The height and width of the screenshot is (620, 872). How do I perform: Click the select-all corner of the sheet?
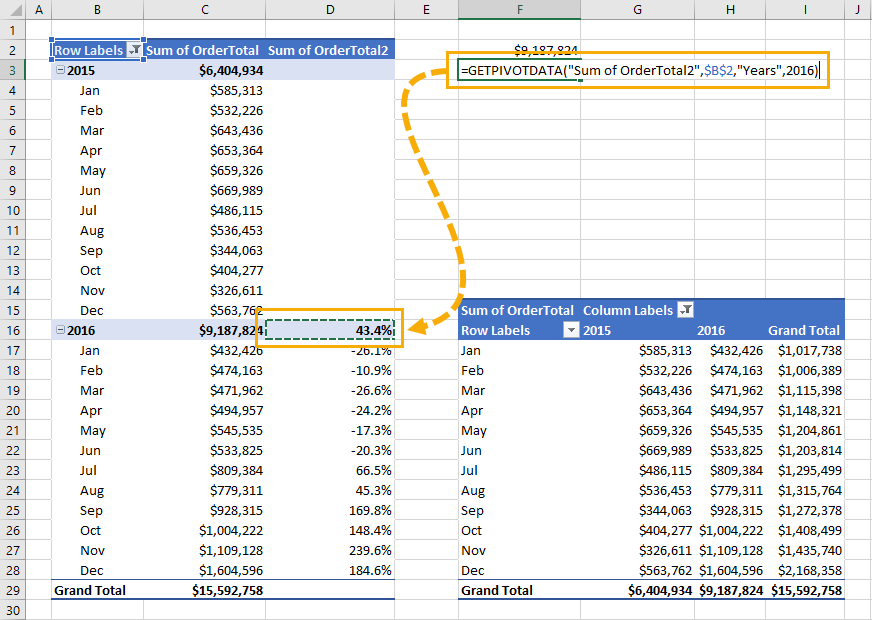click(x=12, y=9)
